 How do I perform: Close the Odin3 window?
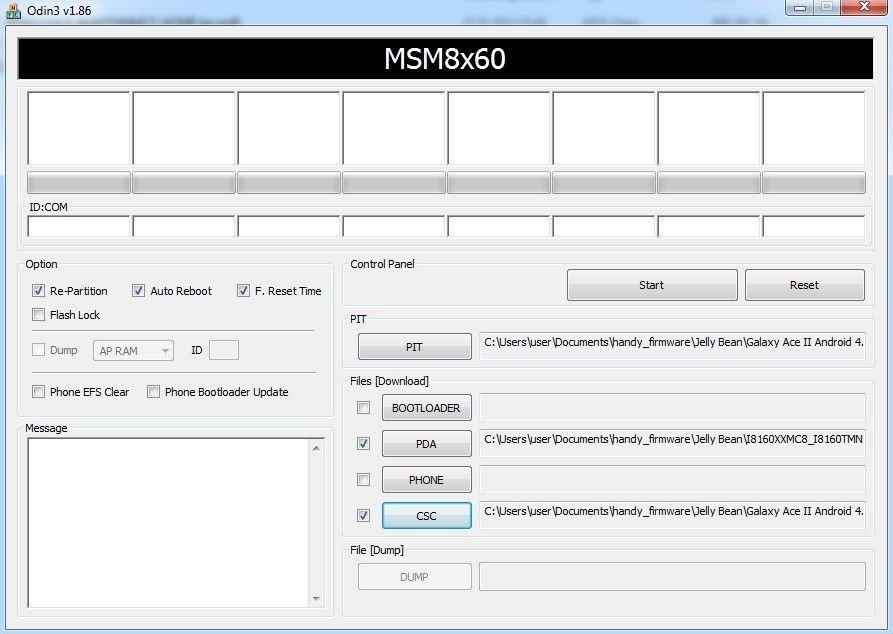tap(865, 7)
